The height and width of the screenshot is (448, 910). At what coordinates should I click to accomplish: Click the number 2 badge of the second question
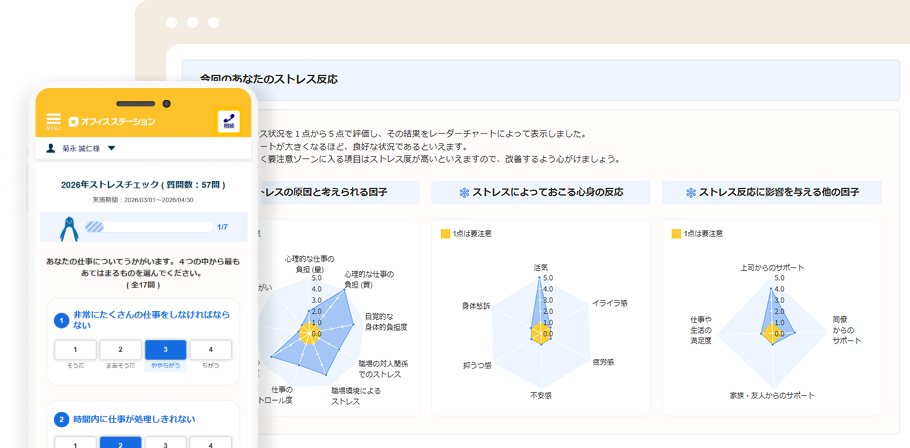pos(62,419)
